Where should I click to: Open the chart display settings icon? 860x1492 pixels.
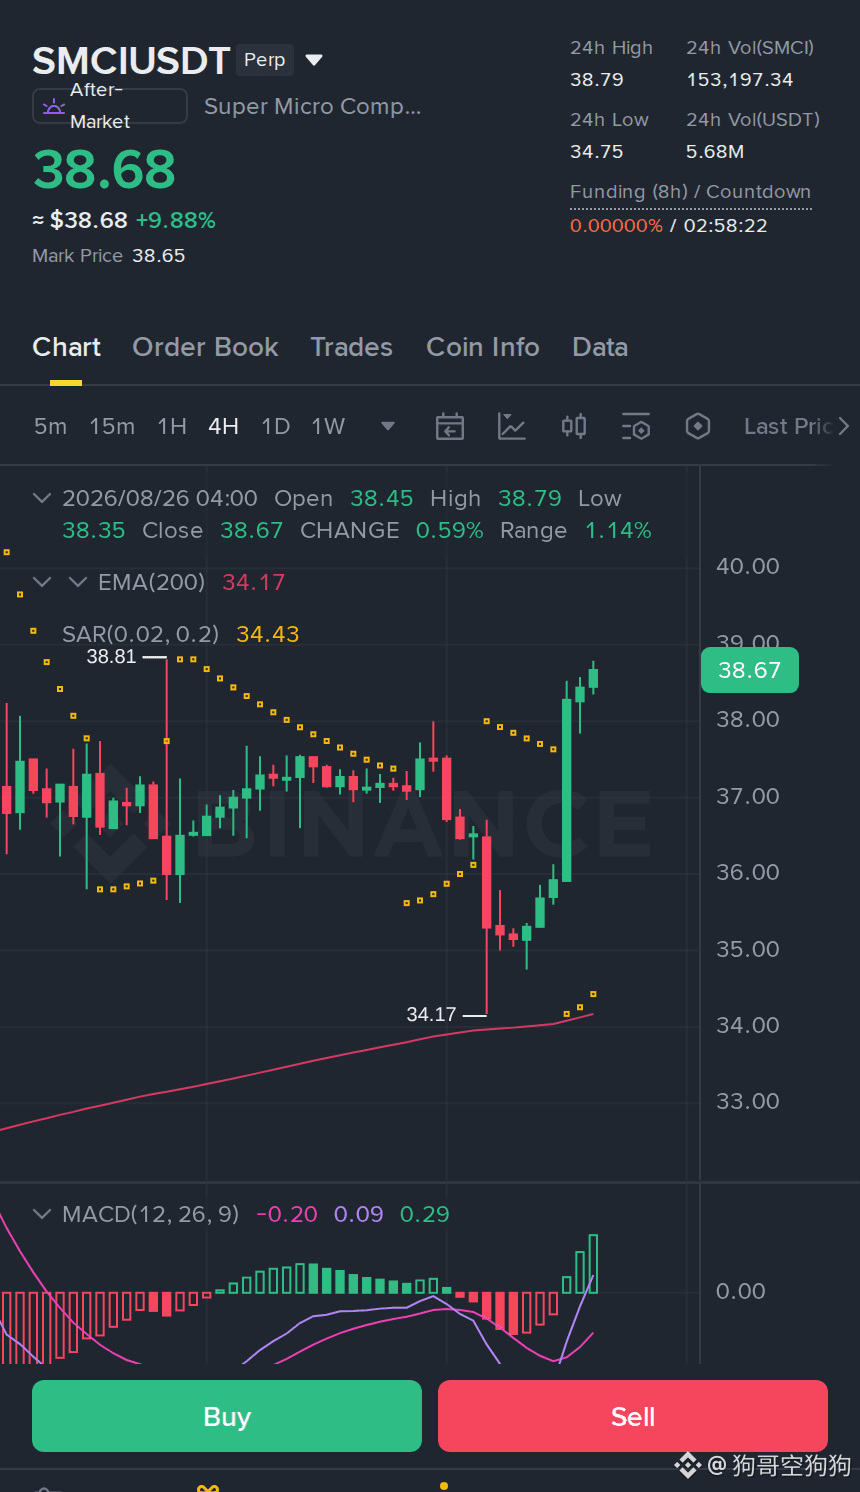click(636, 427)
